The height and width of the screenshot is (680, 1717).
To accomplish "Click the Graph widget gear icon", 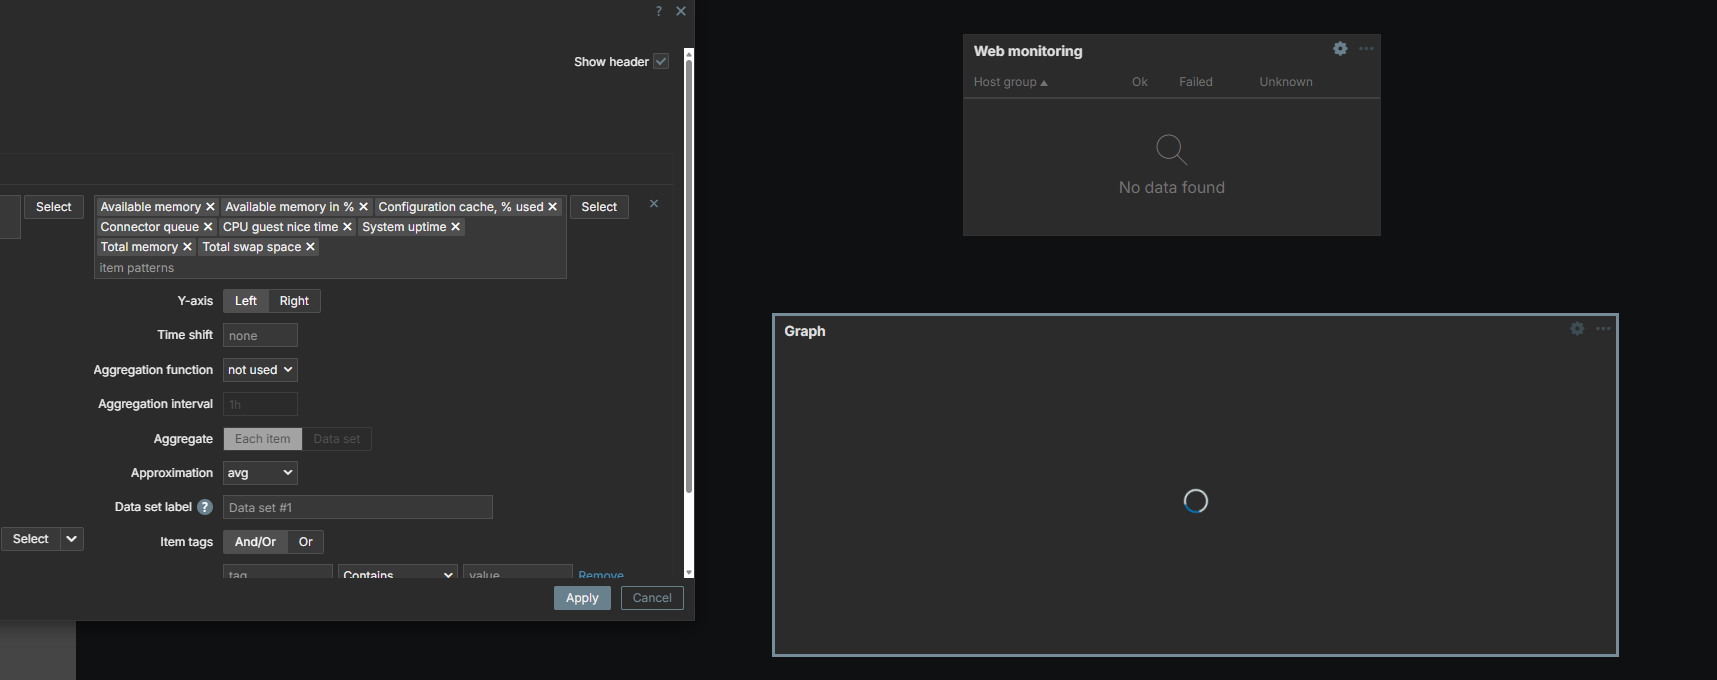I will pos(1577,329).
